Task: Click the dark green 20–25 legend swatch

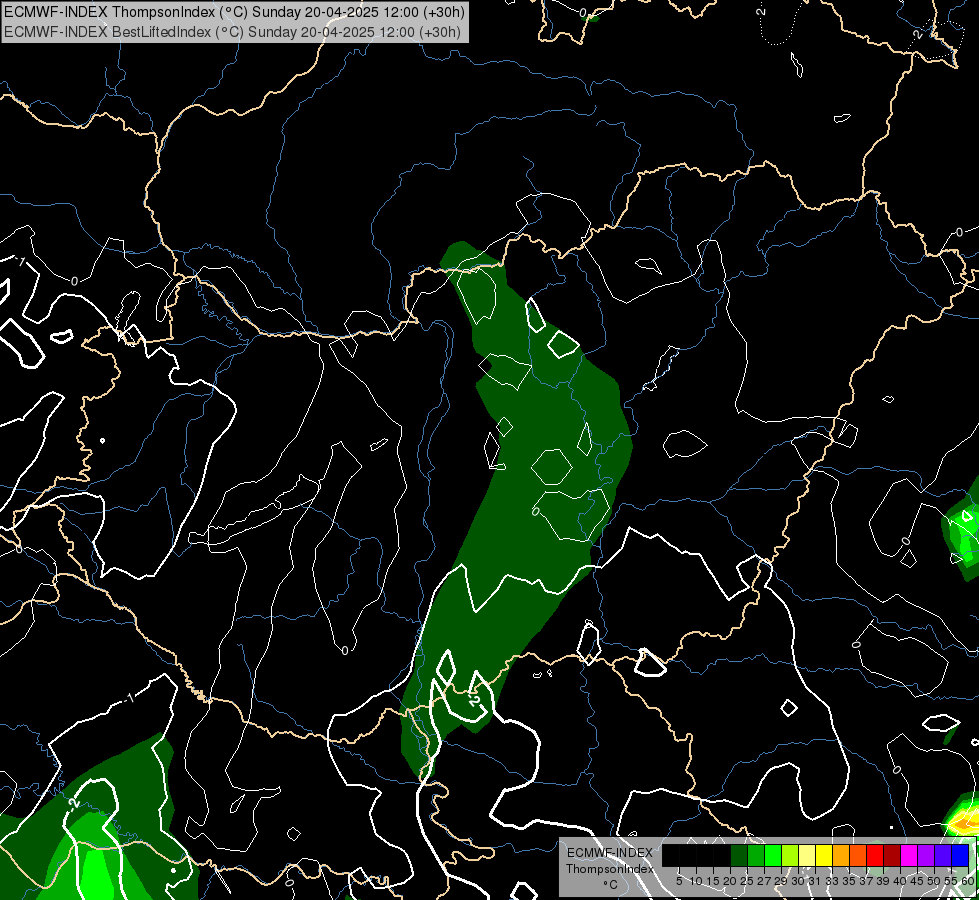Action: pos(739,855)
